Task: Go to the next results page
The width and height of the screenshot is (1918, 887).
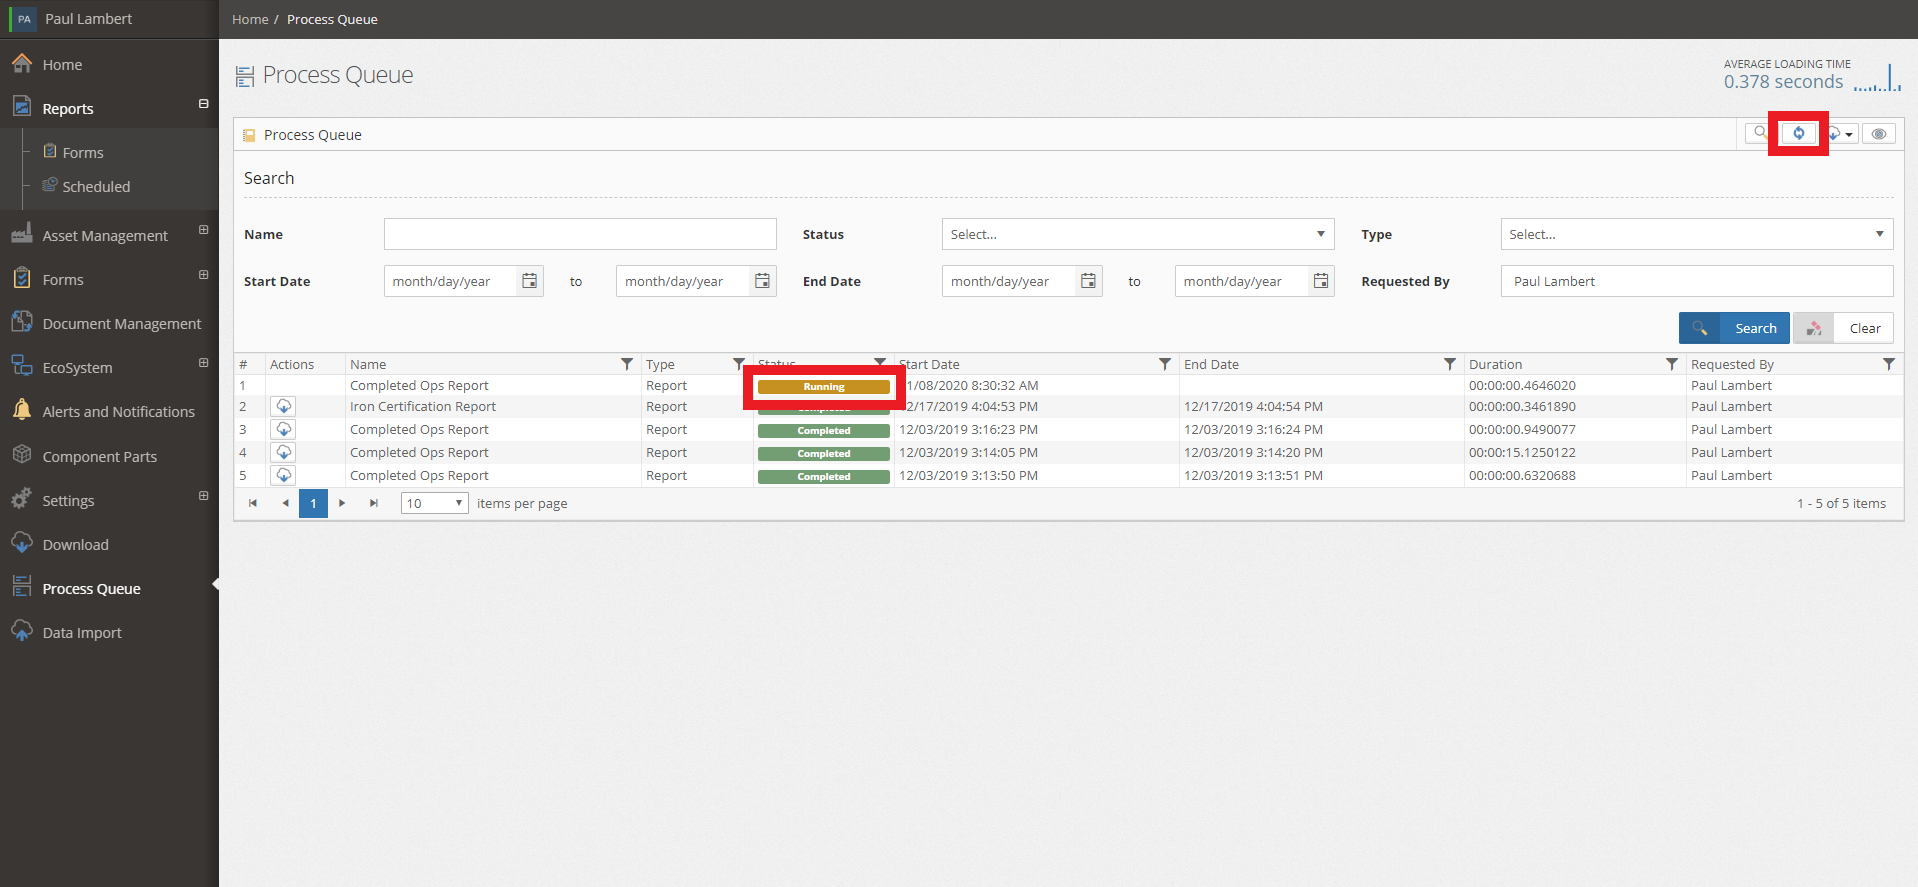Action: tap(342, 503)
